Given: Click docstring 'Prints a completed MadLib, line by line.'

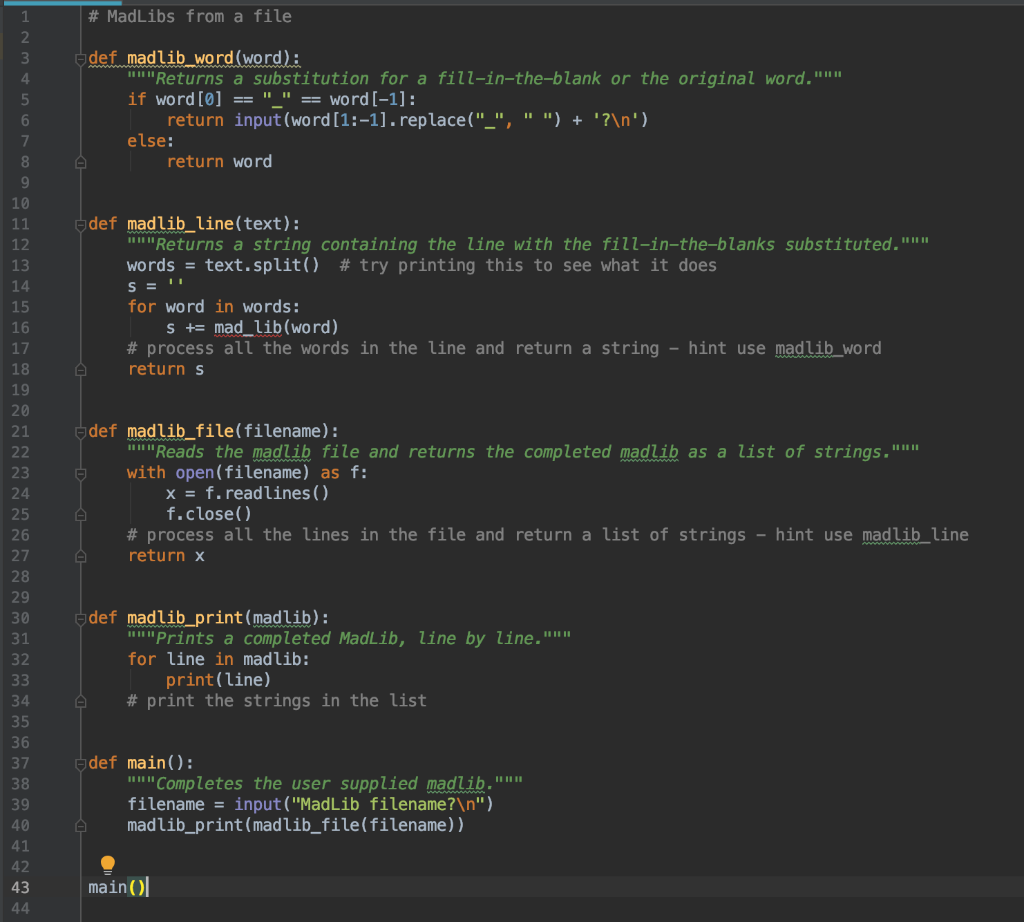Looking at the screenshot, I should (349, 639).
